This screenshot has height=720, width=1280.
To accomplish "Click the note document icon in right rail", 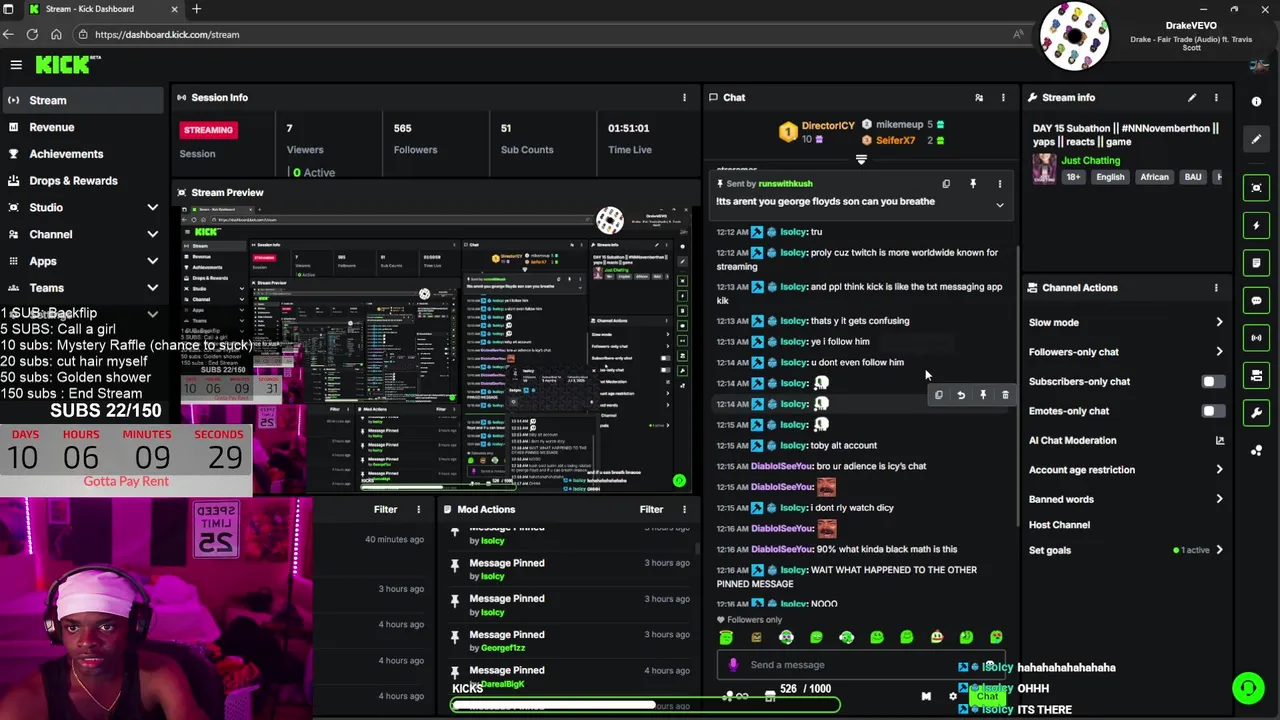I will [1256, 263].
